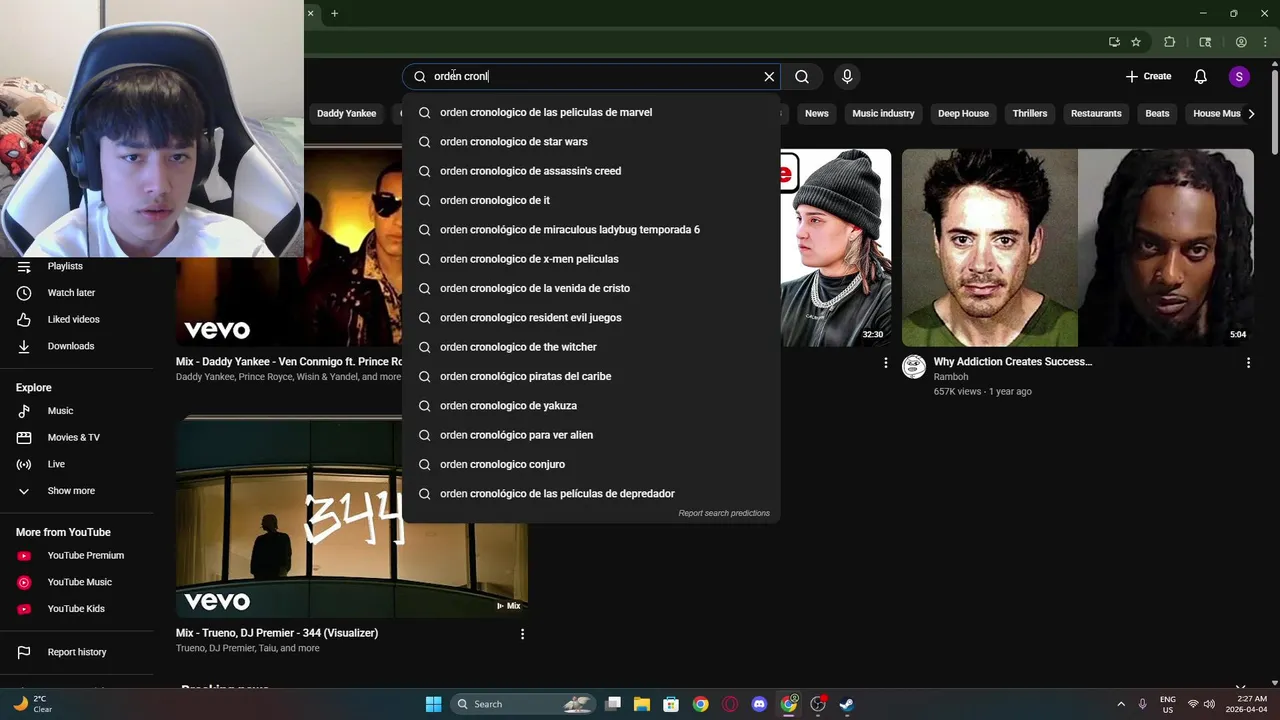Open Why Addiction Creates Success thumbnail
The height and width of the screenshot is (720, 1280).
tap(1077, 248)
